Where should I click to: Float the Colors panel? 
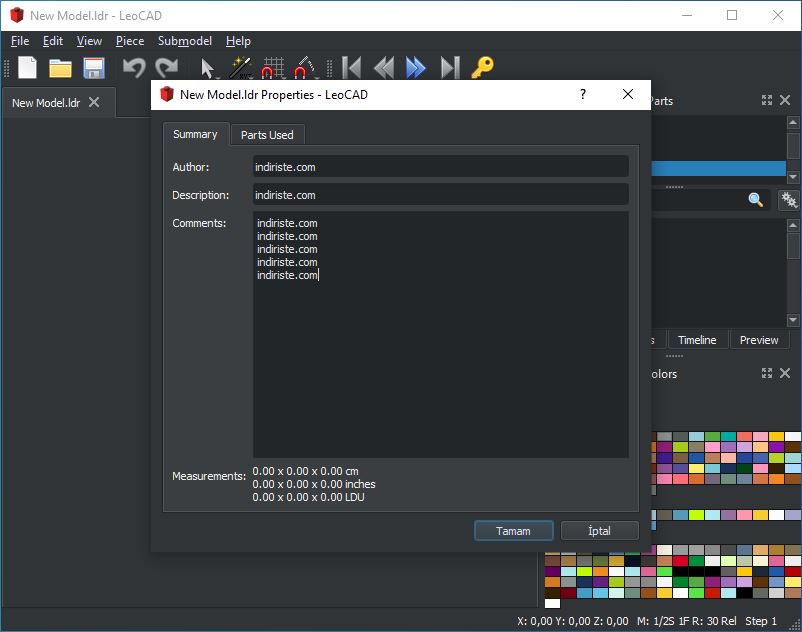click(x=767, y=373)
